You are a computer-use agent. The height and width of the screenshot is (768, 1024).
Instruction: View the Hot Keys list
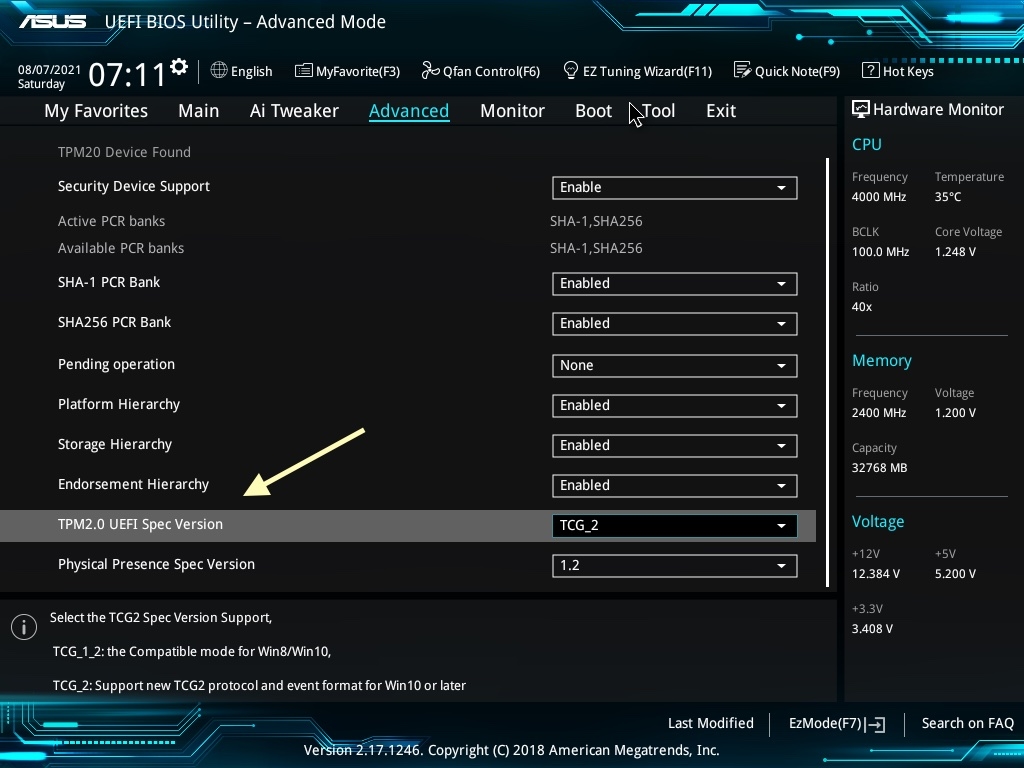coord(897,71)
